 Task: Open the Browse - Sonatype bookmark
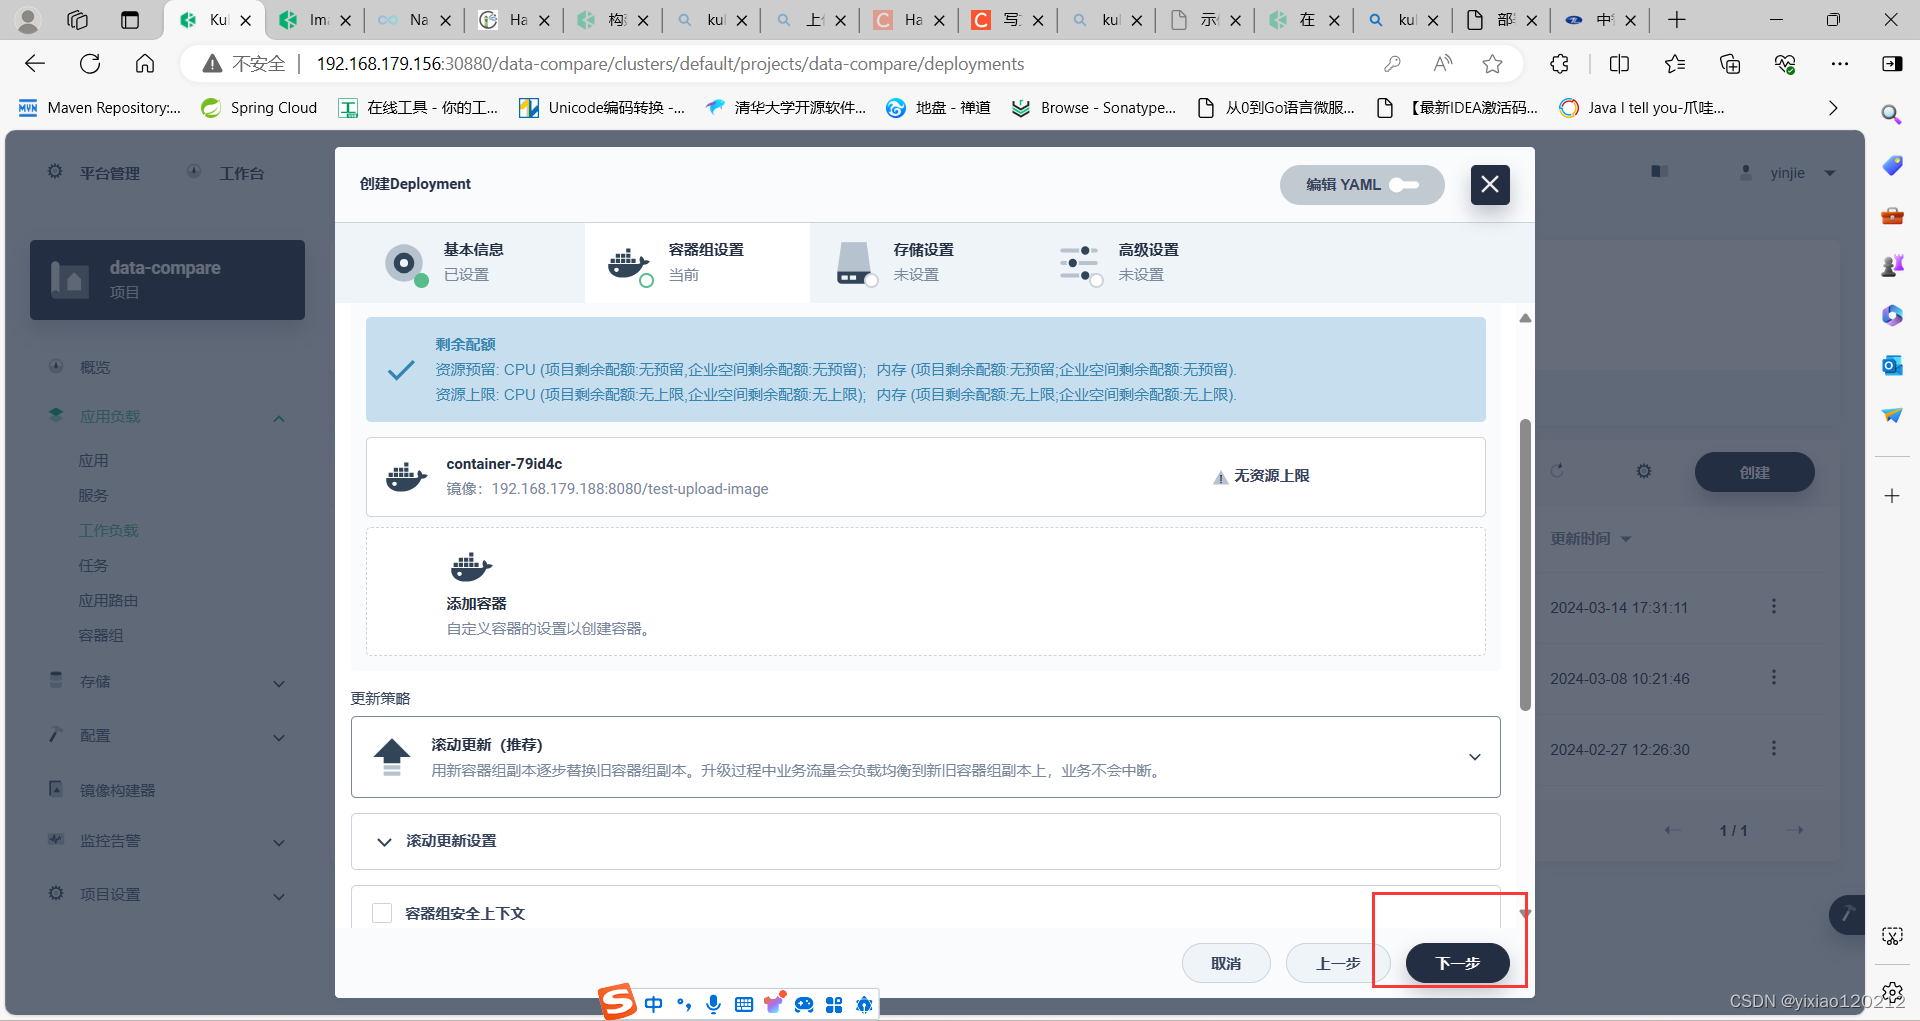pyautogui.click(x=1093, y=108)
